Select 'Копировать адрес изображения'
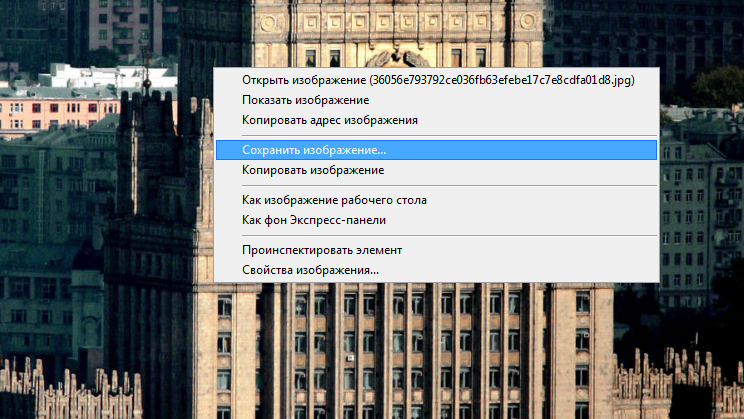This screenshot has height=419, width=744. click(437, 120)
